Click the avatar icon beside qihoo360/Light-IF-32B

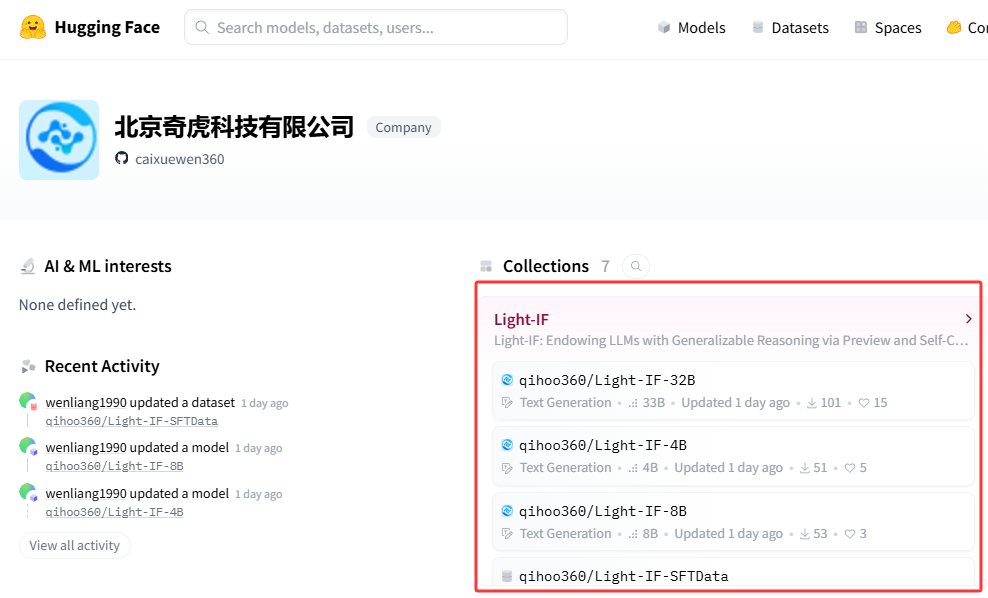coord(507,379)
